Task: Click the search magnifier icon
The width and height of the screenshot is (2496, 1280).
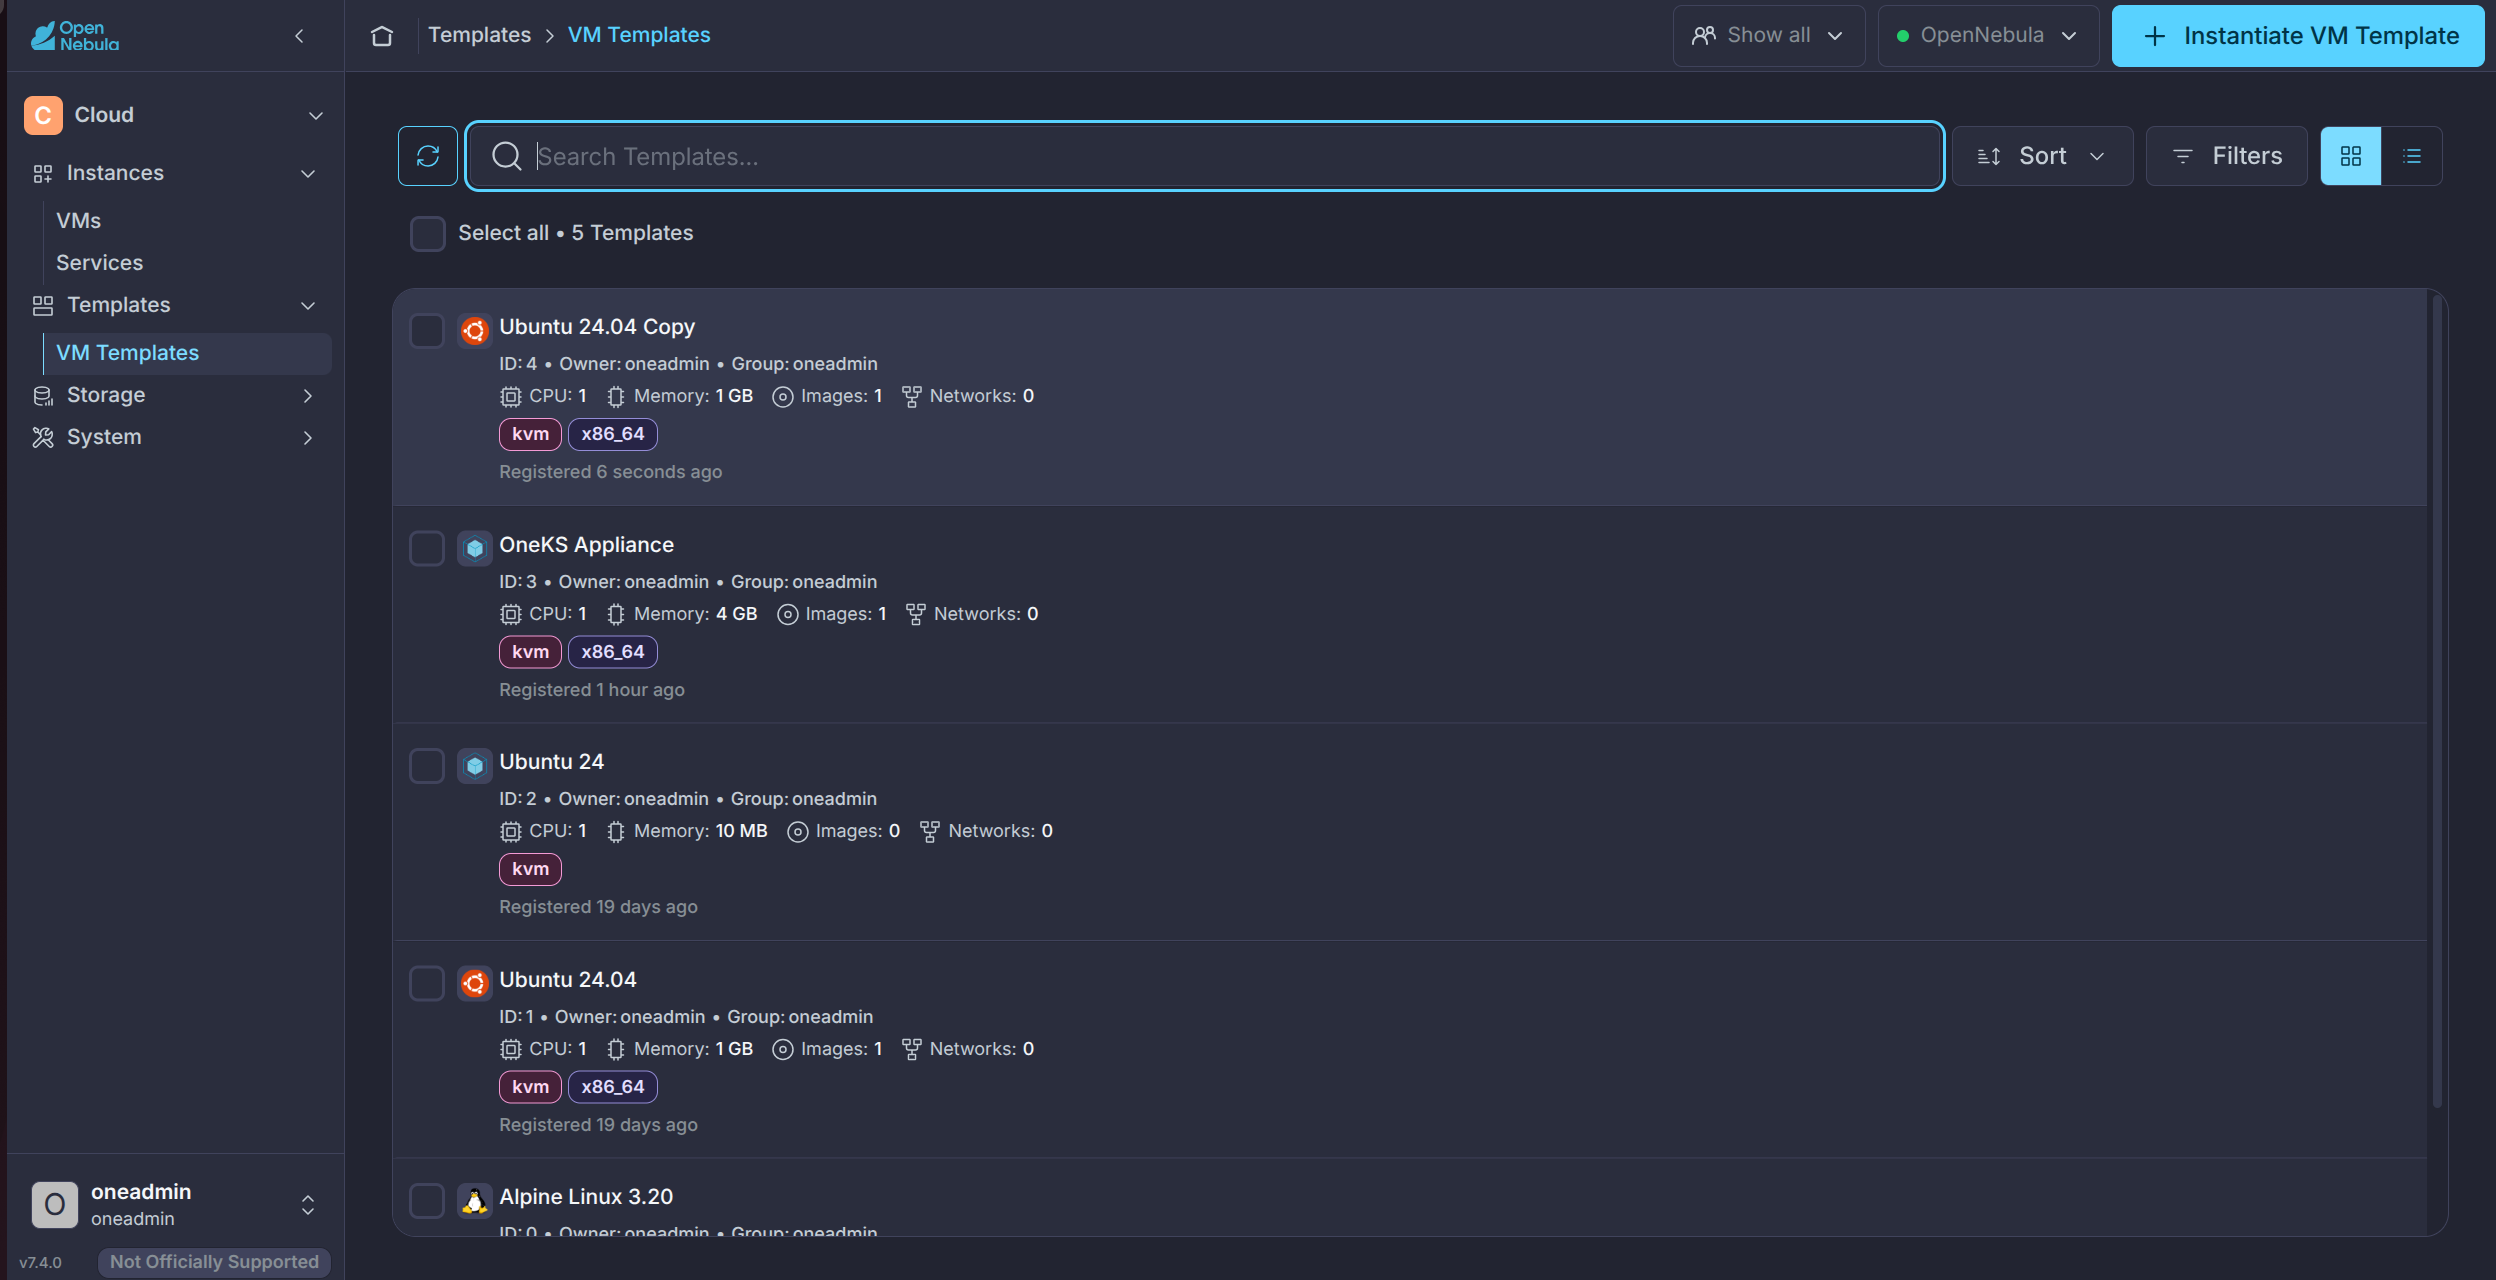Action: point(507,156)
